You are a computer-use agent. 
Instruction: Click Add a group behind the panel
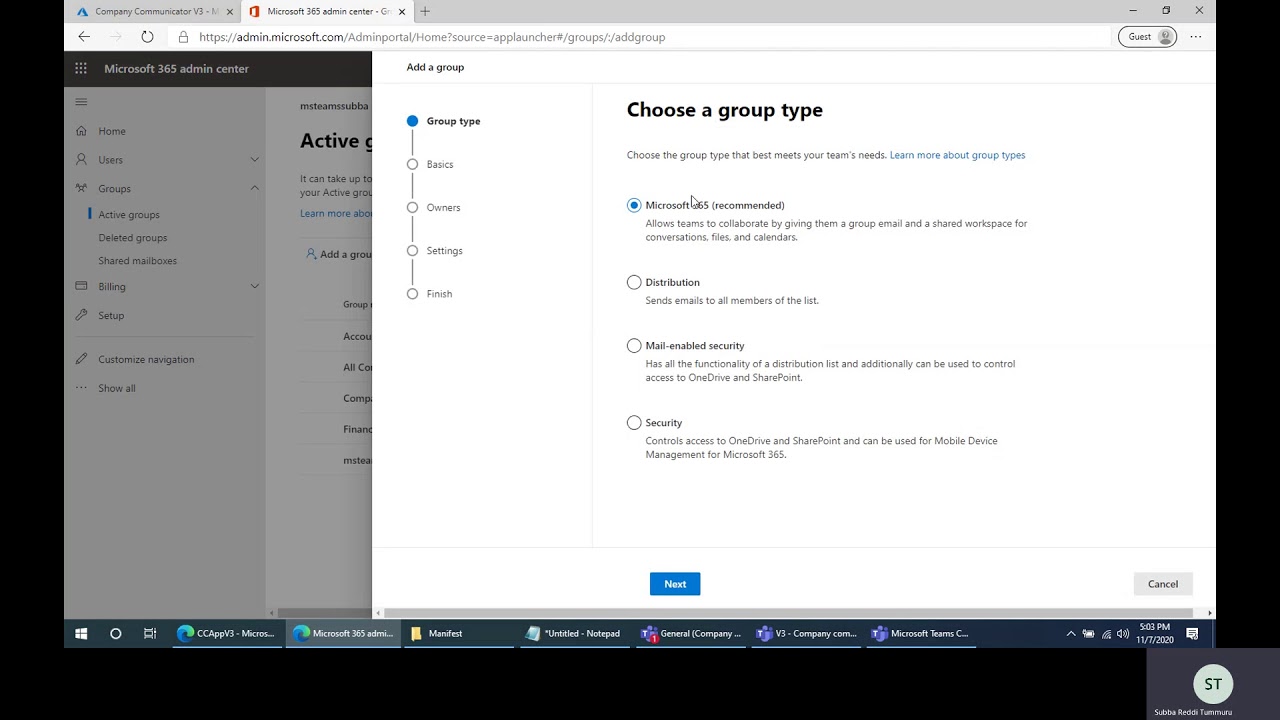(x=339, y=254)
